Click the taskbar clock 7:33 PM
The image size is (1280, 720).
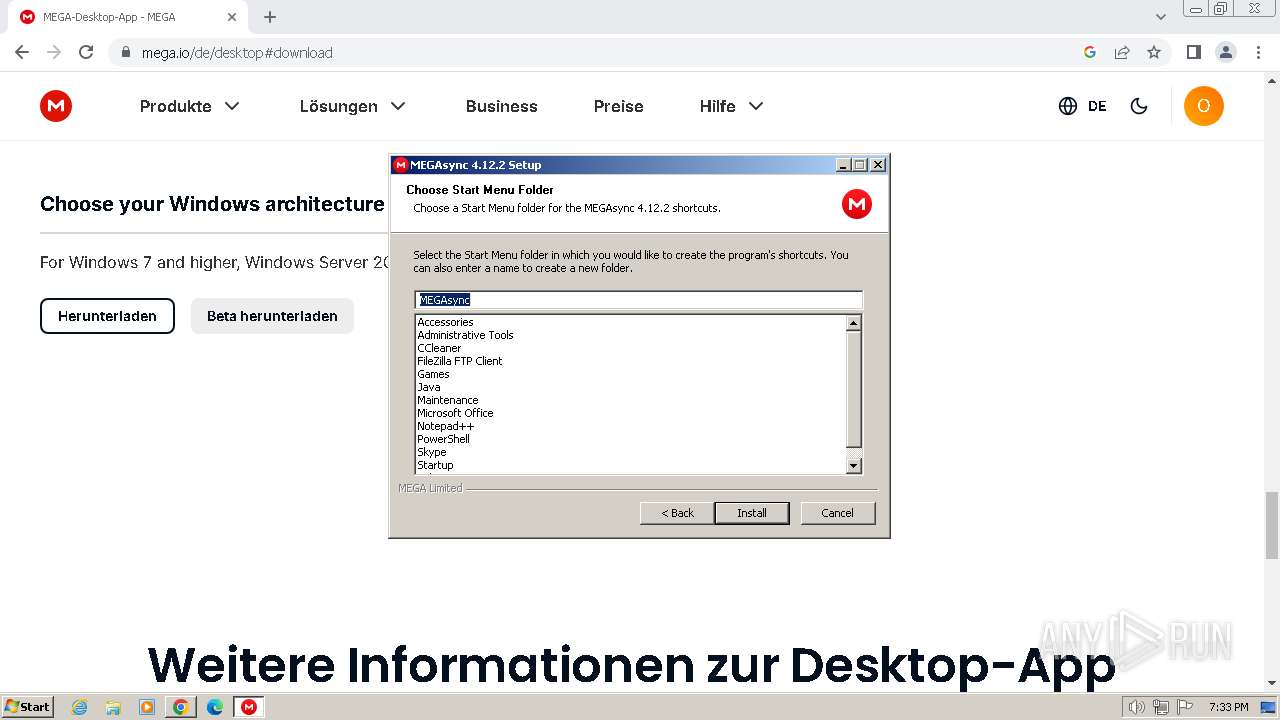[x=1229, y=707]
